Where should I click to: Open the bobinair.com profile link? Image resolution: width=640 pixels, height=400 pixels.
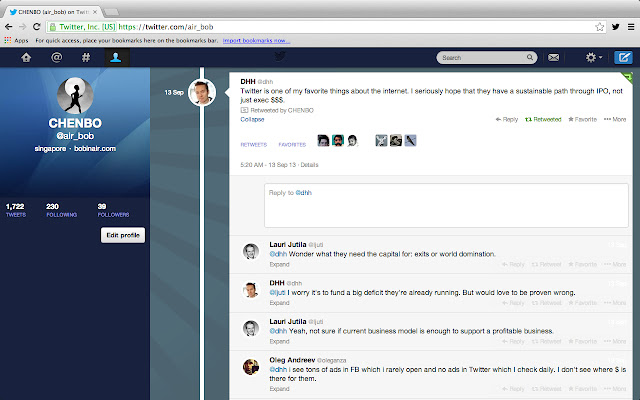point(97,148)
